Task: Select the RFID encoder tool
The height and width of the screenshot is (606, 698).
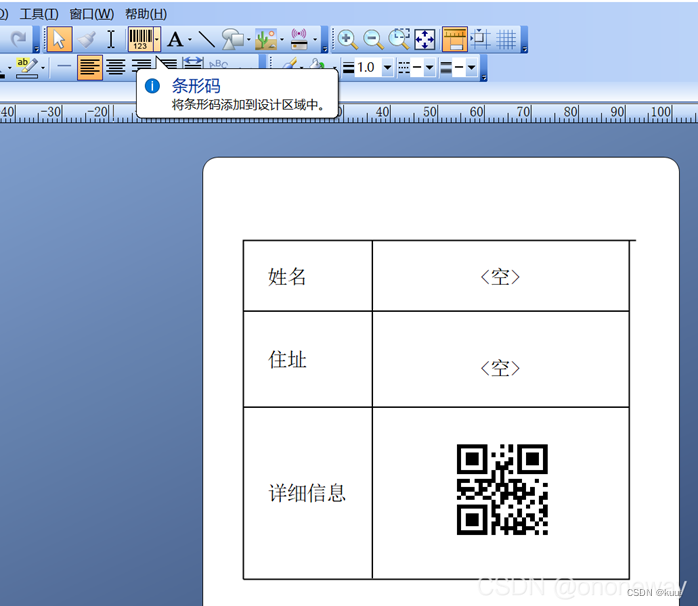Action: click(x=299, y=39)
